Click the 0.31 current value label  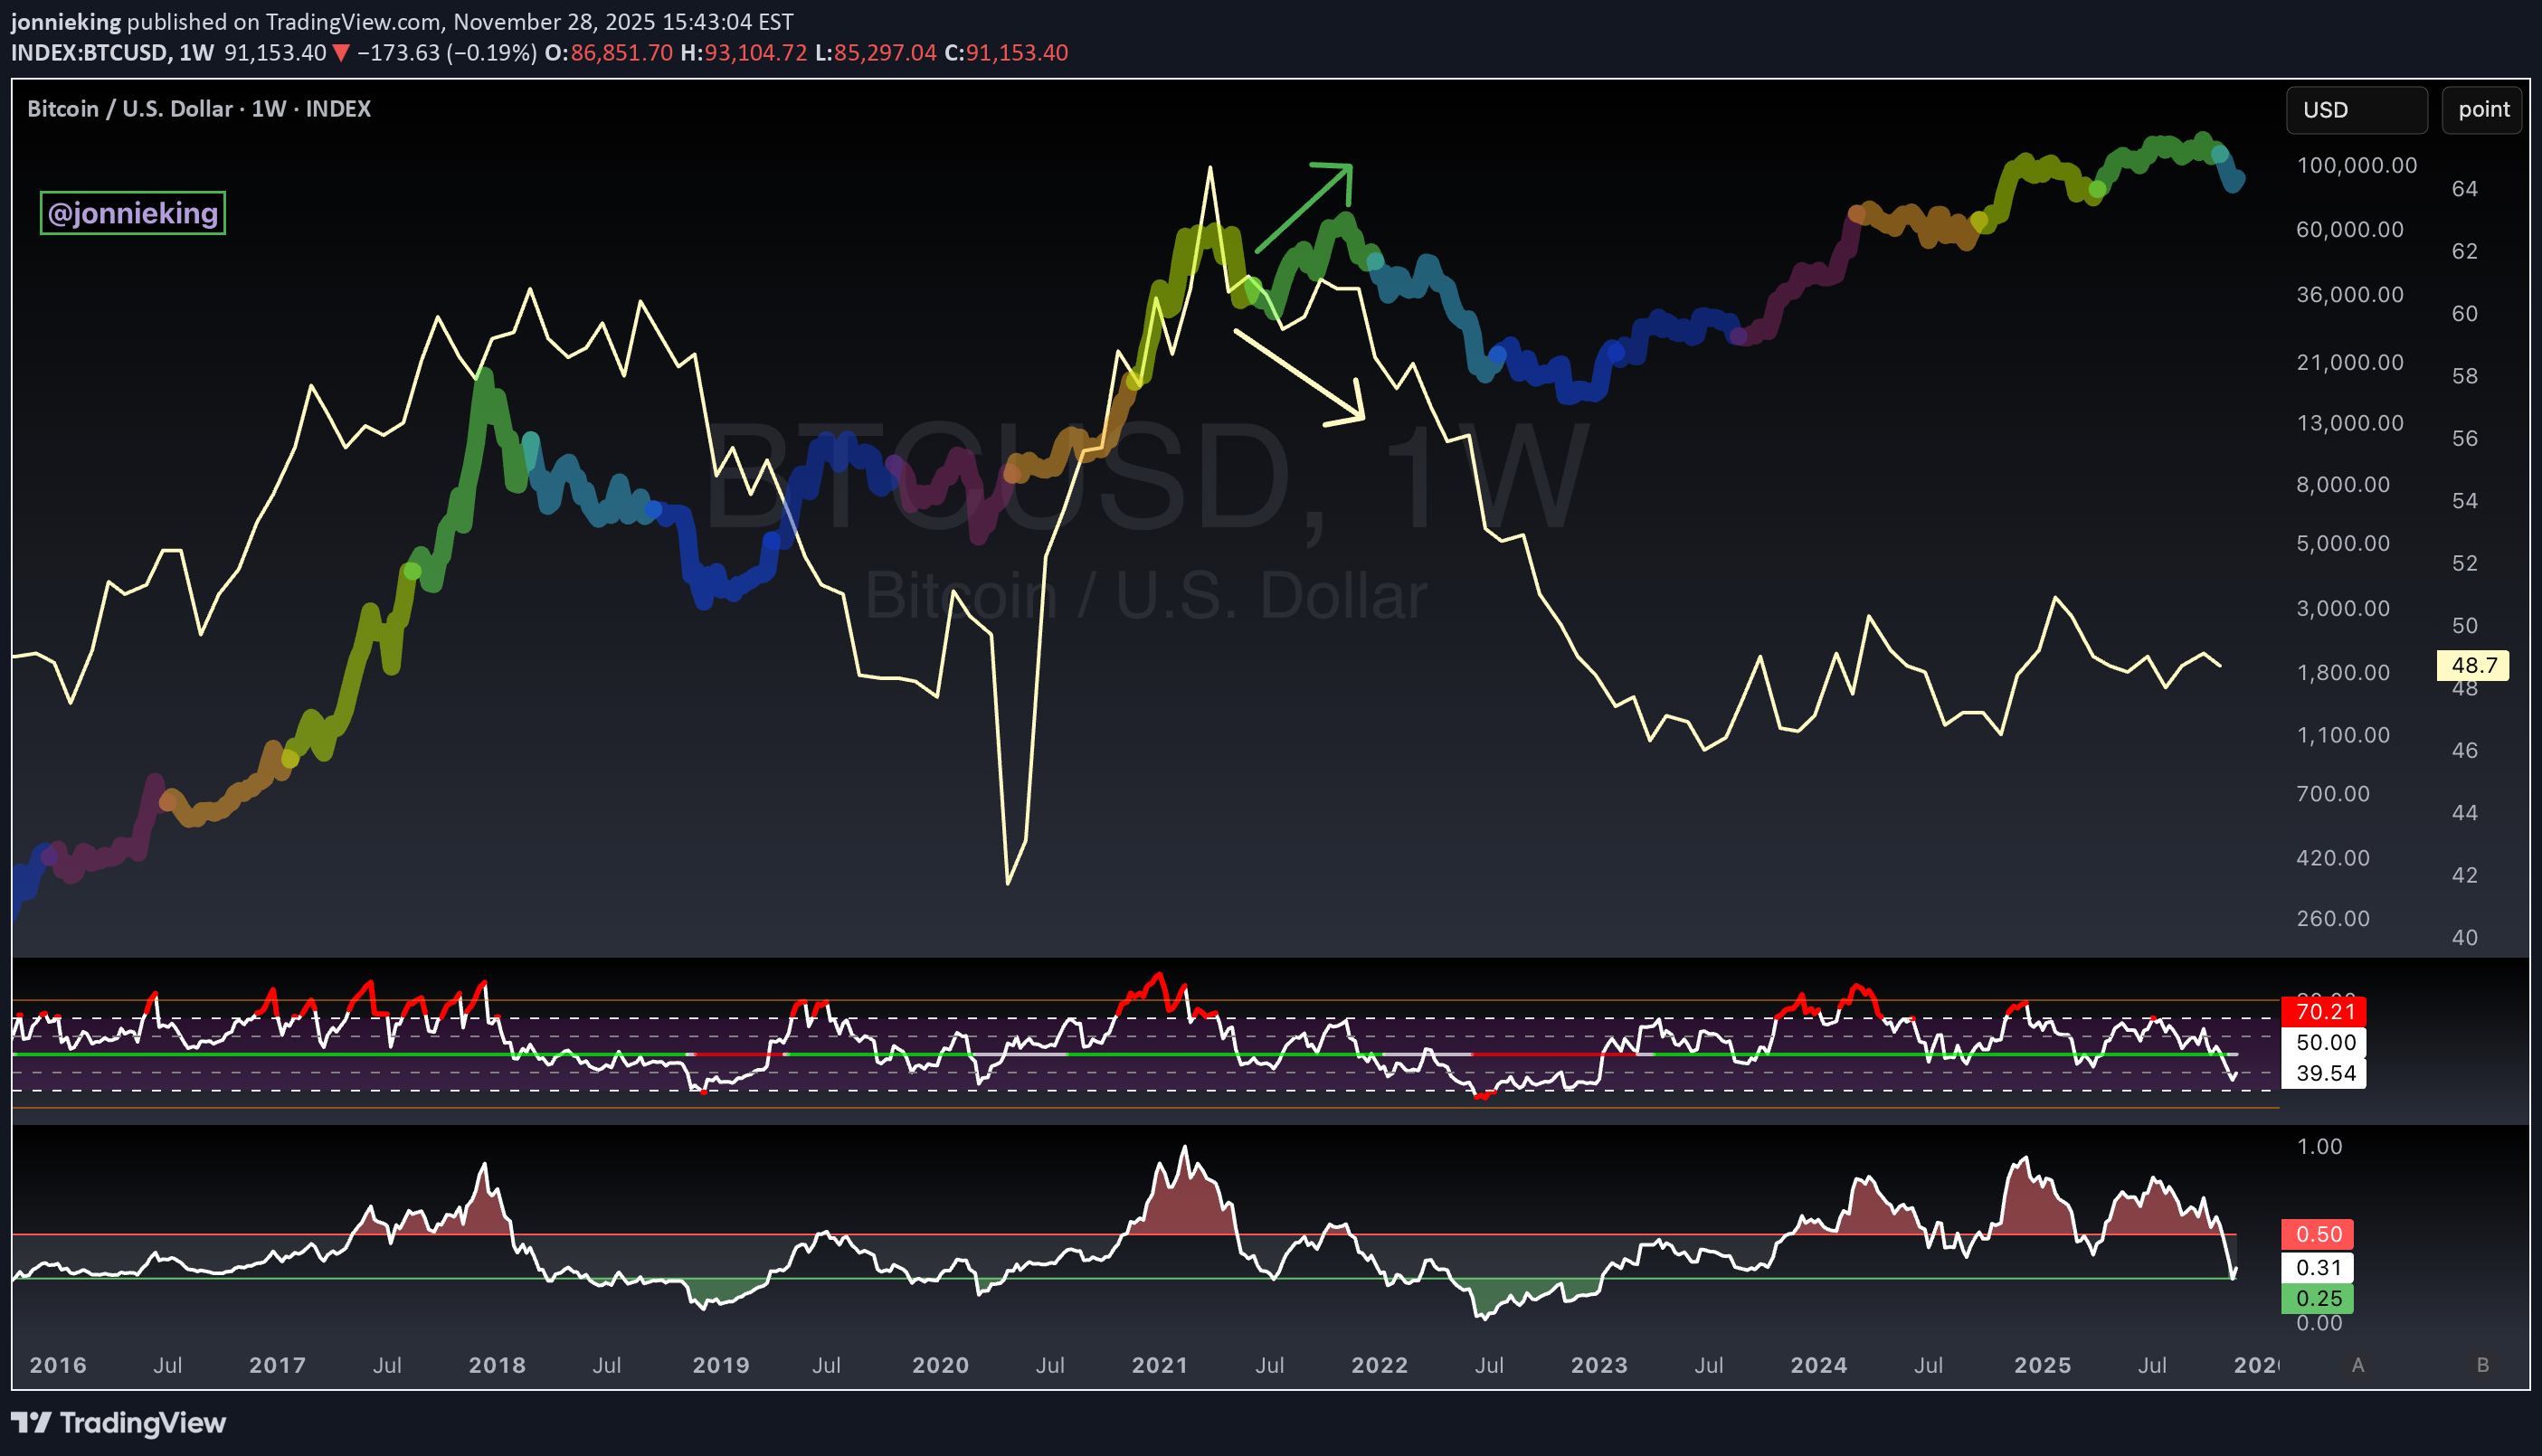coord(2317,1267)
